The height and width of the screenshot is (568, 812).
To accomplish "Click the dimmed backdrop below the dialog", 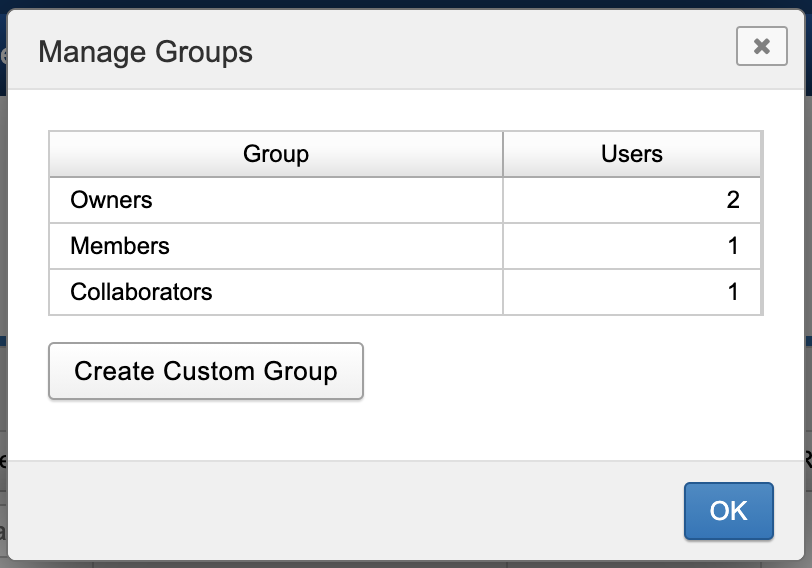I will tap(400, 564).
